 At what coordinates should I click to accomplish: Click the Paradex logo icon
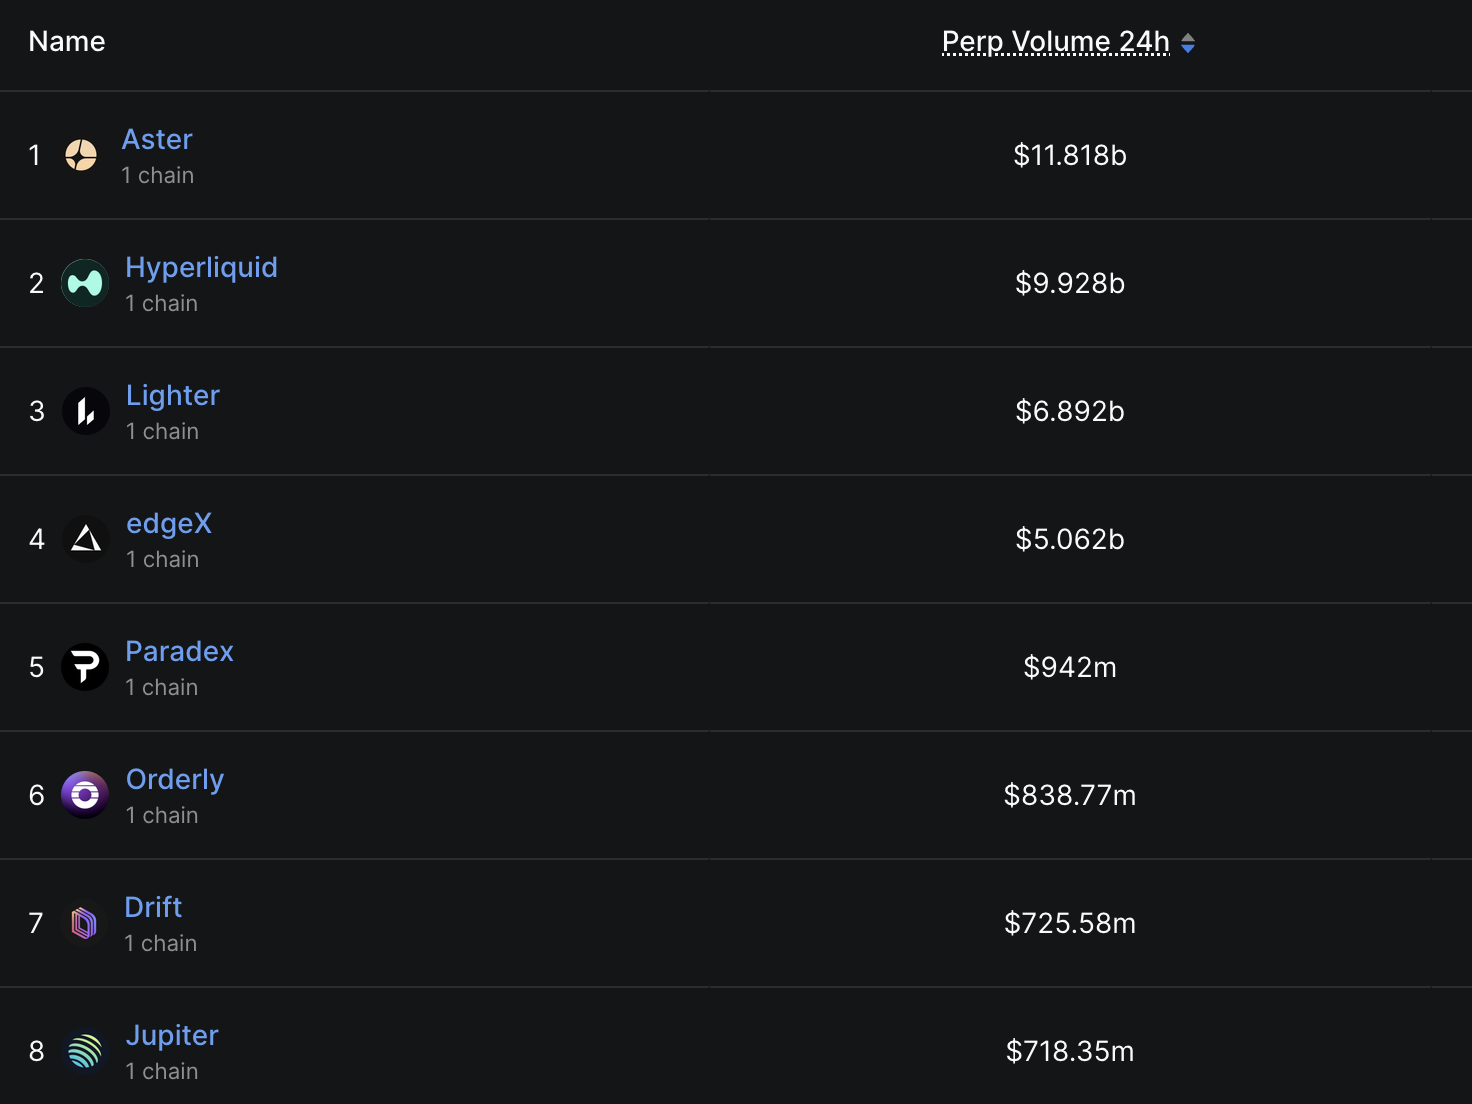point(85,667)
